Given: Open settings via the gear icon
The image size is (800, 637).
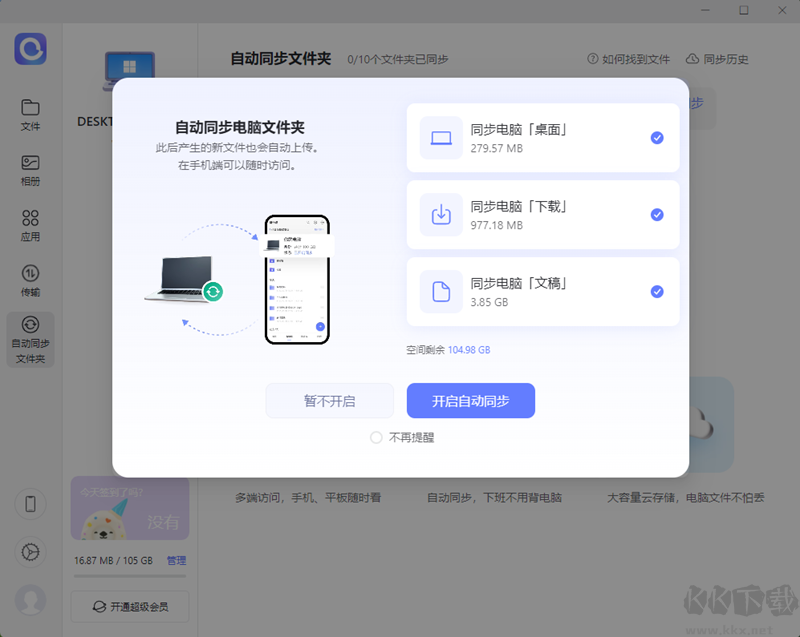Looking at the screenshot, I should 30,552.
